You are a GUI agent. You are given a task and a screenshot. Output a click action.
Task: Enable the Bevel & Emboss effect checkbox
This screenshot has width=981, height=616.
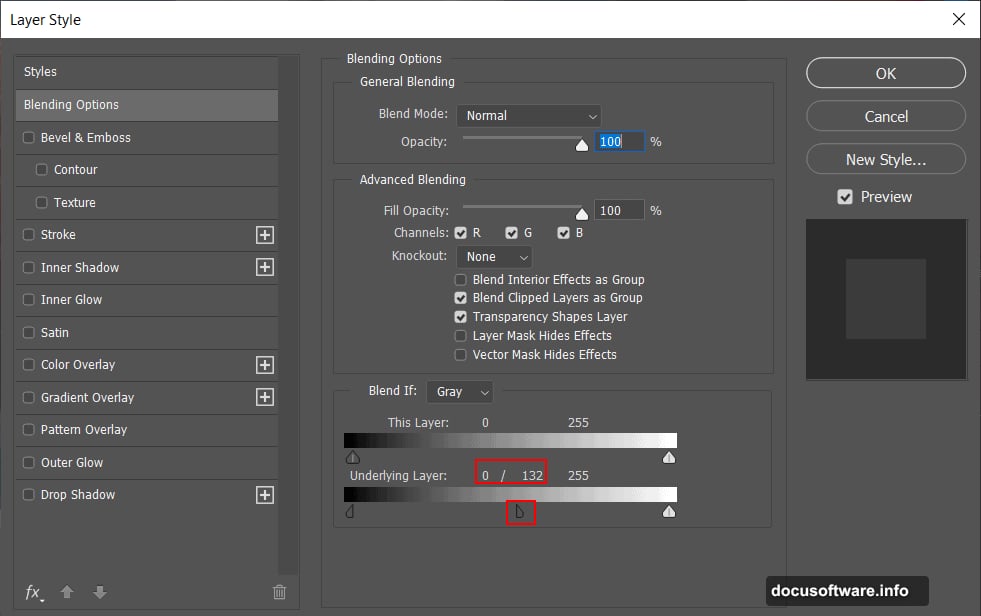pyautogui.click(x=28, y=137)
